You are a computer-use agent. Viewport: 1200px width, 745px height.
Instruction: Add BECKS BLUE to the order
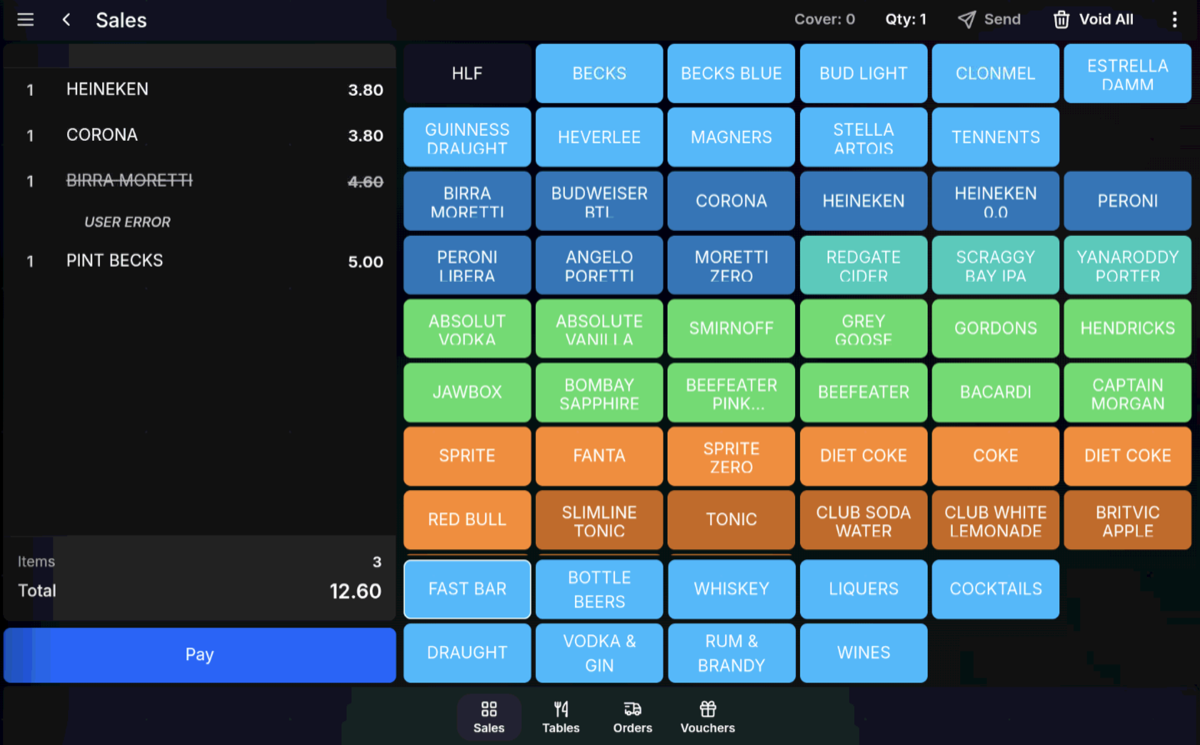[x=731, y=73]
